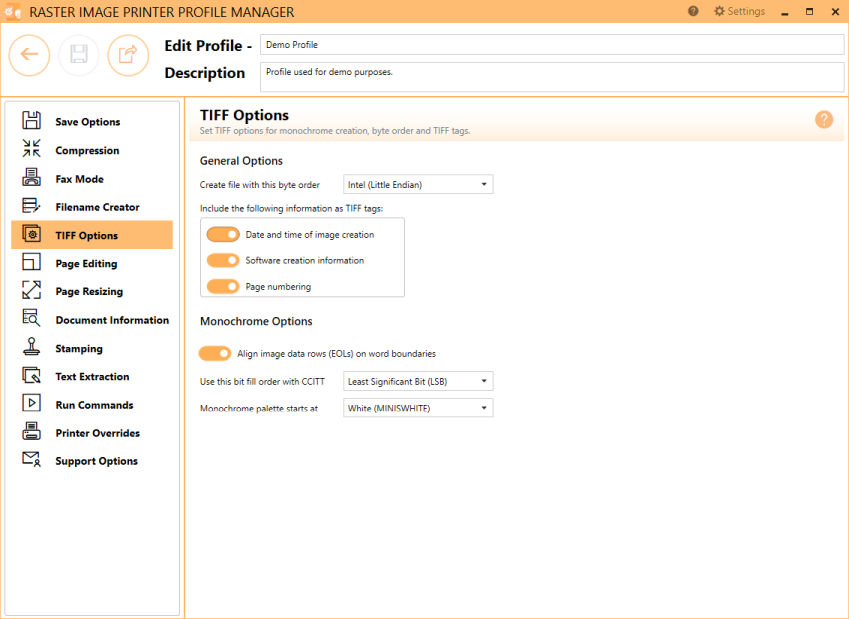Toggle Software creation information tag
849x619 pixels.
click(223, 260)
